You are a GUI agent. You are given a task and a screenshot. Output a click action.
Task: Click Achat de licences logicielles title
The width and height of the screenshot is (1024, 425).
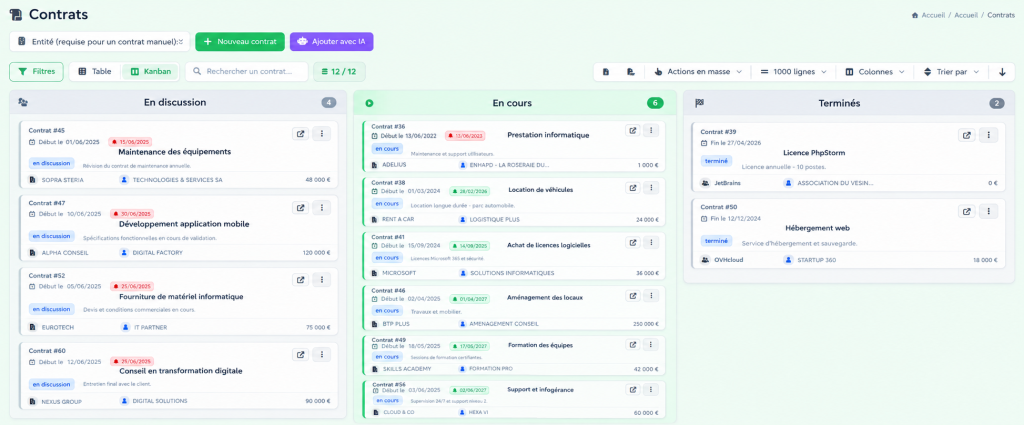(548, 245)
